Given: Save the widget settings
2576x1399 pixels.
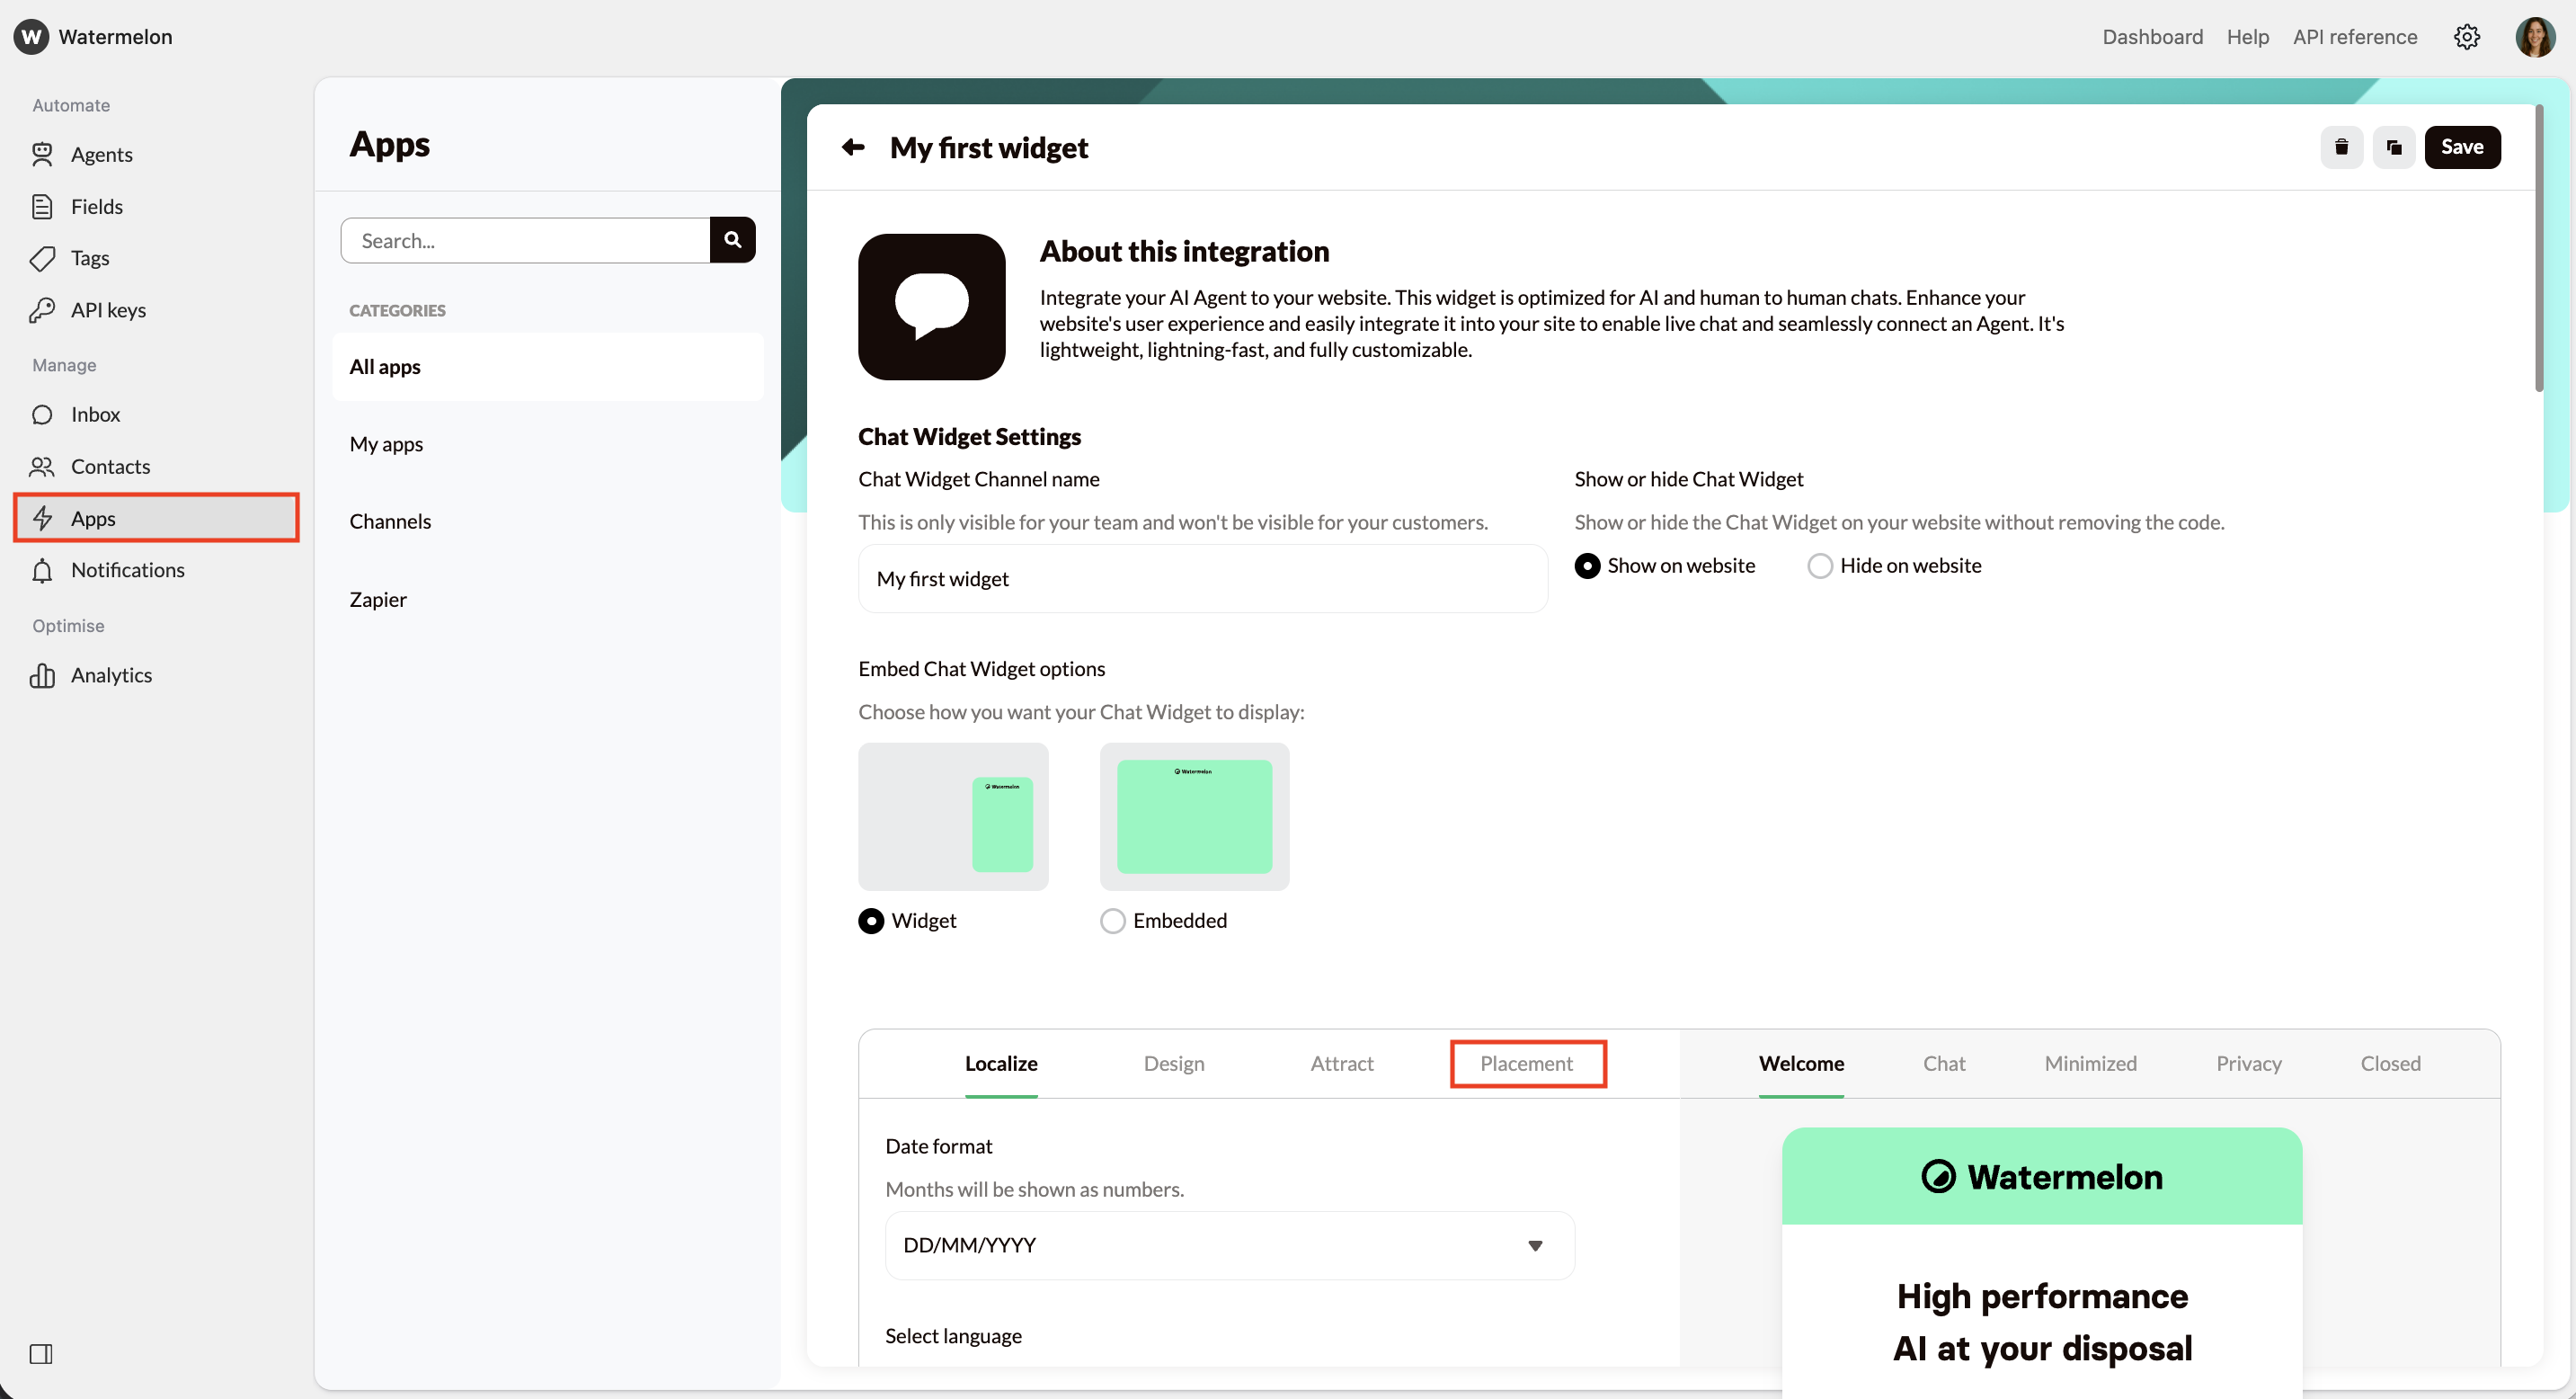Looking at the screenshot, I should [x=2462, y=146].
